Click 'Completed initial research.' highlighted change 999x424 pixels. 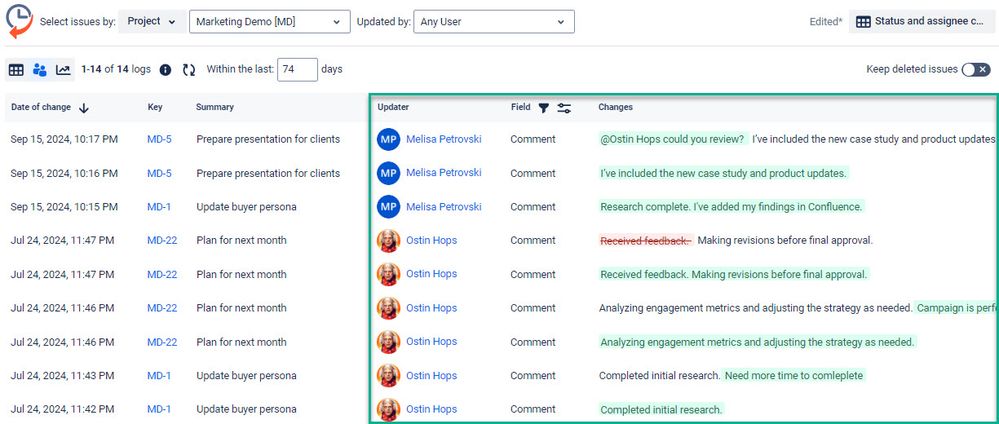tap(661, 409)
